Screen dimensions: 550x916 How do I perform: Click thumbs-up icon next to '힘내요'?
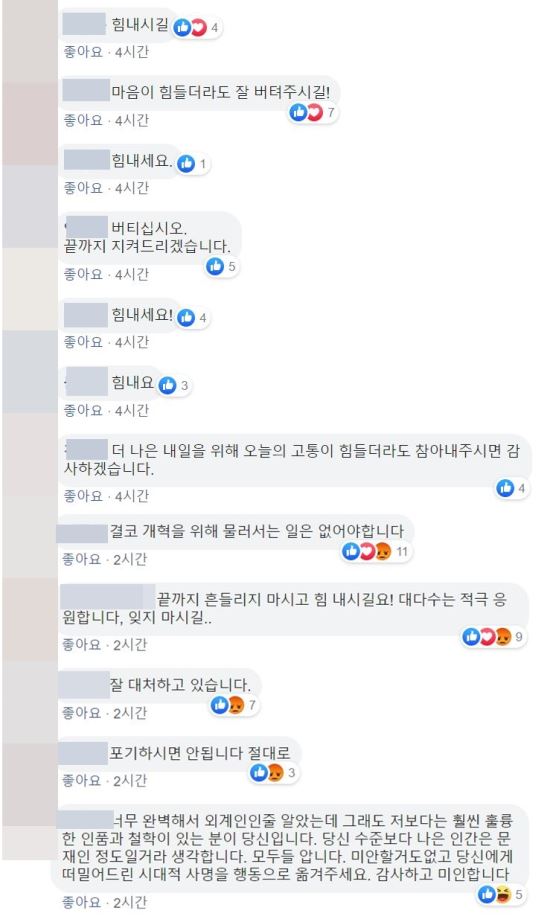pyautogui.click(x=168, y=386)
